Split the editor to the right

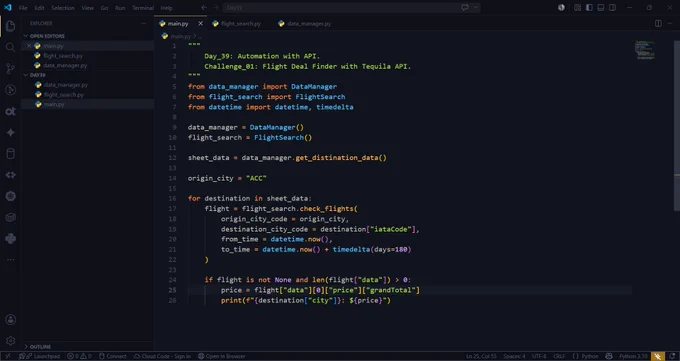658,23
